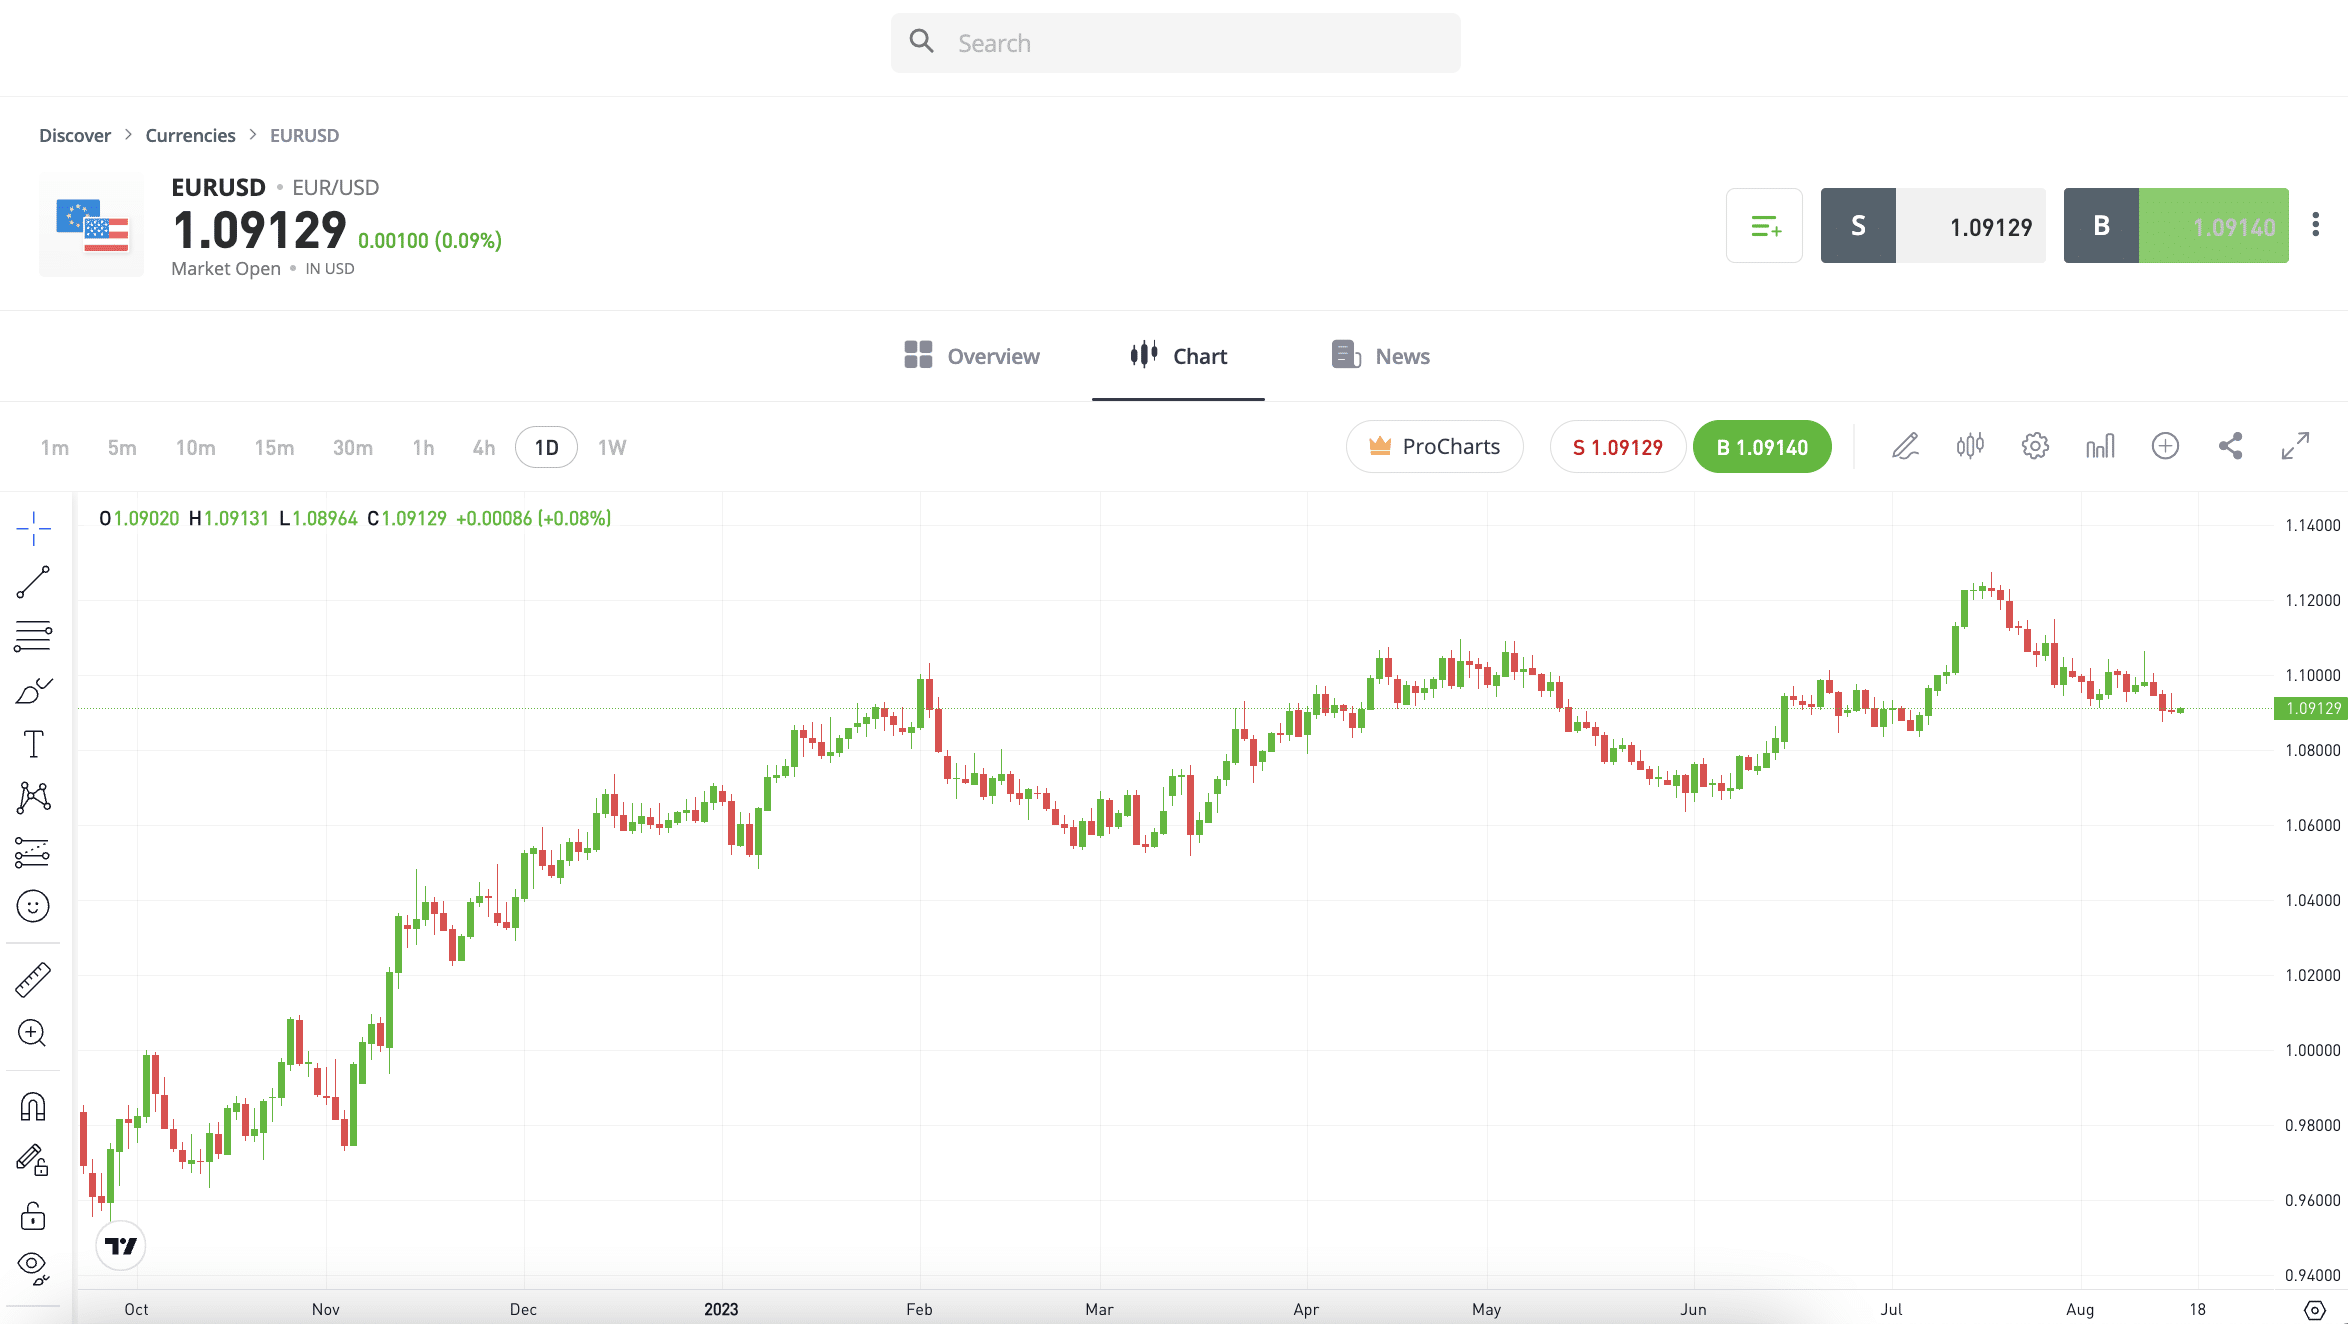Click the magnifier search icon
Image resolution: width=2348 pixels, height=1324 pixels.
[921, 41]
